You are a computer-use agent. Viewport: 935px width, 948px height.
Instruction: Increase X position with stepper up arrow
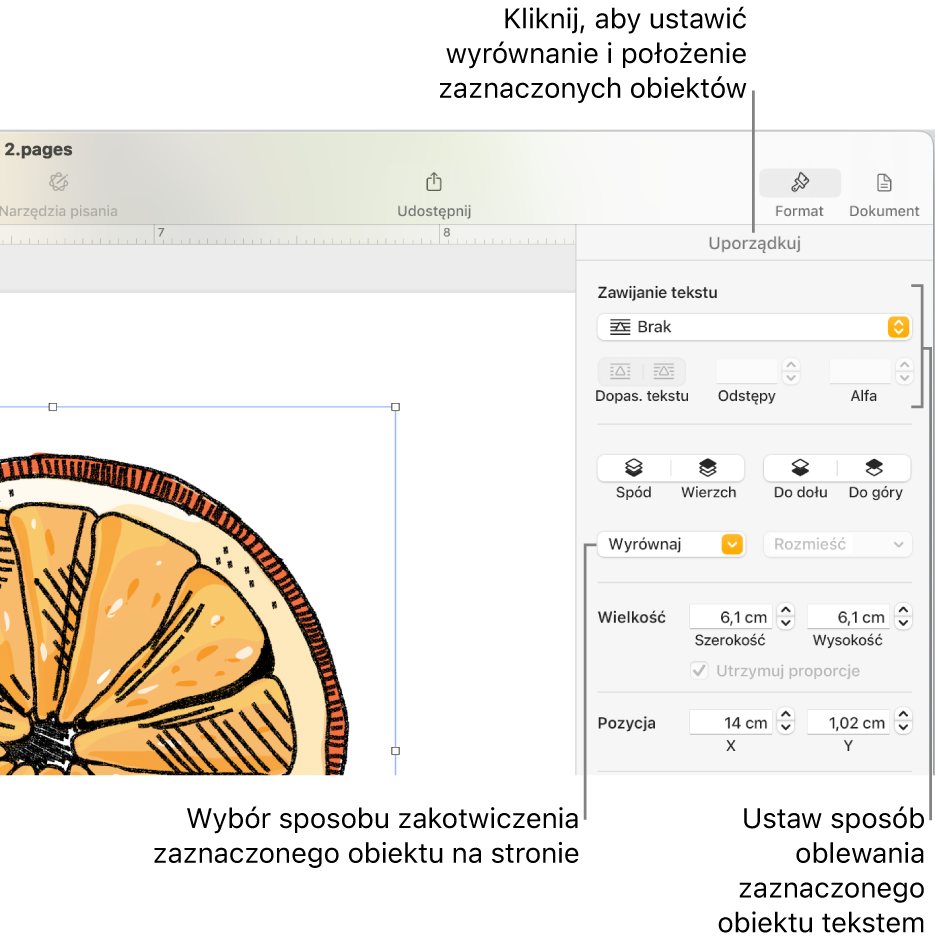(x=786, y=715)
